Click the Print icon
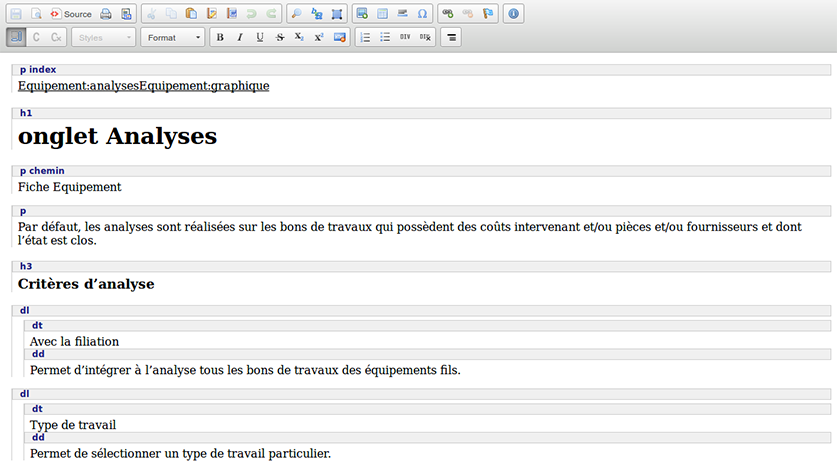Viewport: 837px width, 469px height. (106, 14)
